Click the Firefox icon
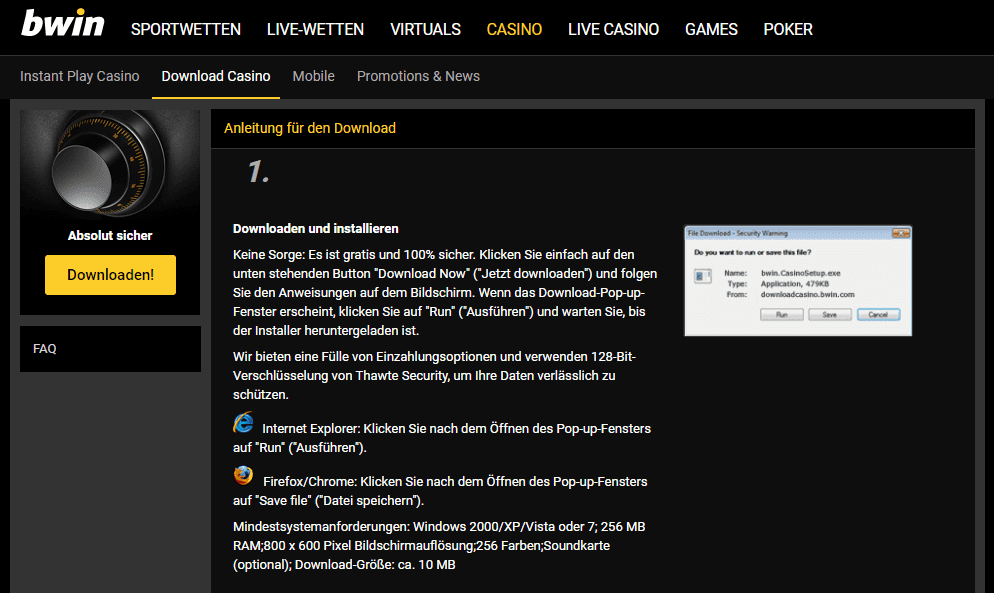Viewport: 994px width, 593px height. coord(243,475)
